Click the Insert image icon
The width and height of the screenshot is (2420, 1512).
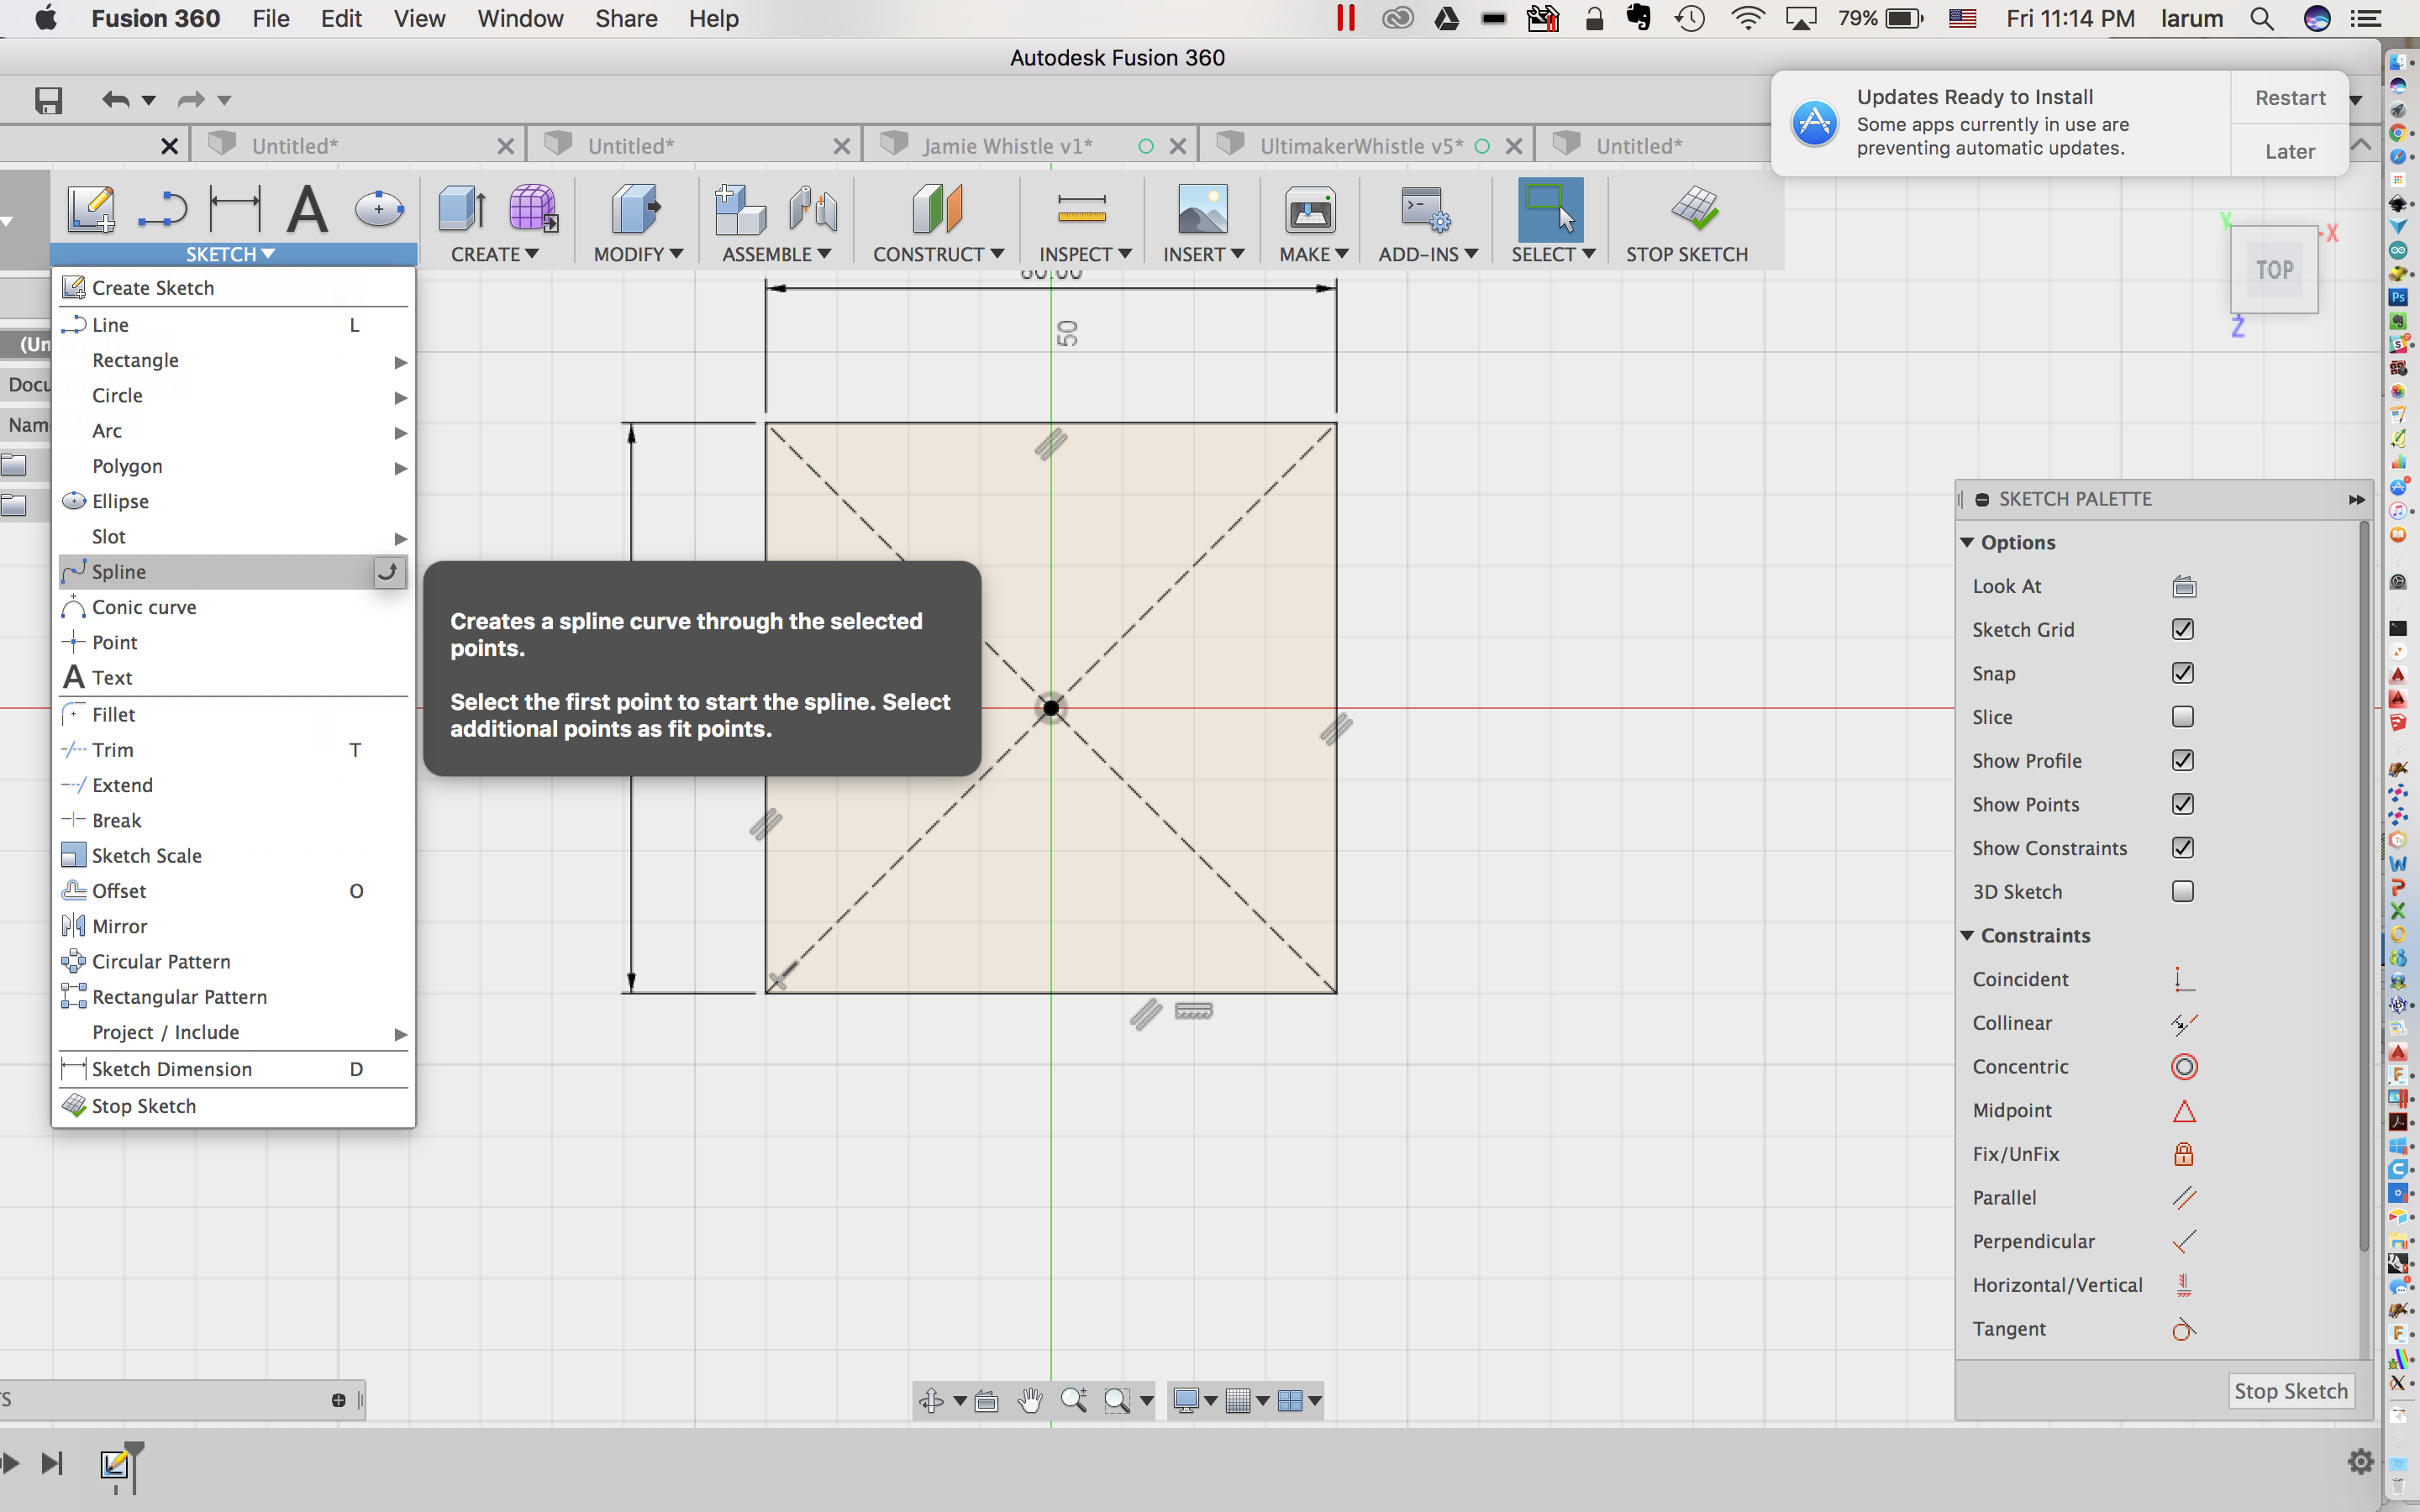click(1203, 209)
